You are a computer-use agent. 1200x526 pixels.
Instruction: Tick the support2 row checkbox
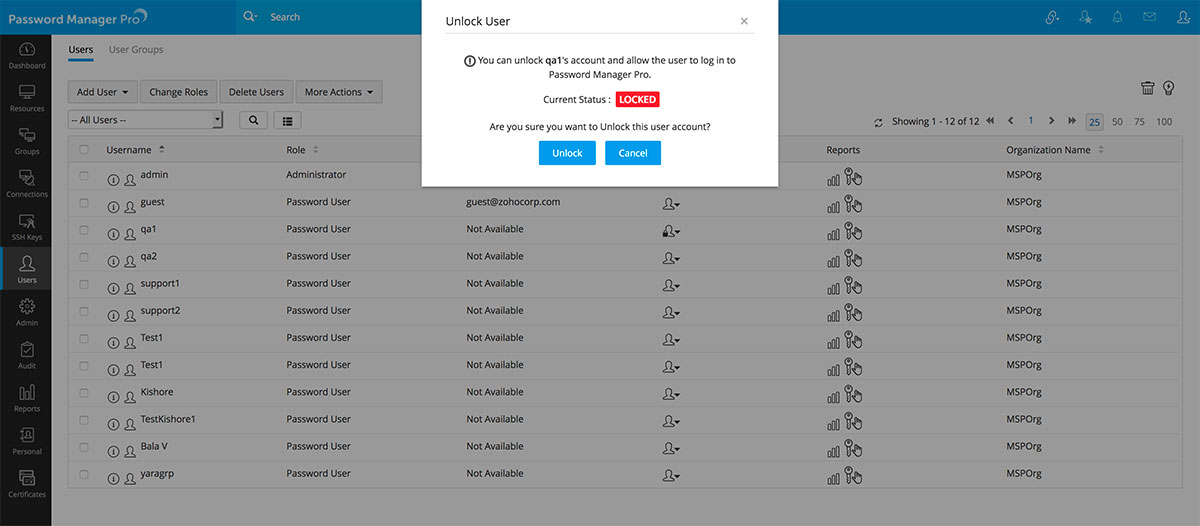click(x=84, y=311)
